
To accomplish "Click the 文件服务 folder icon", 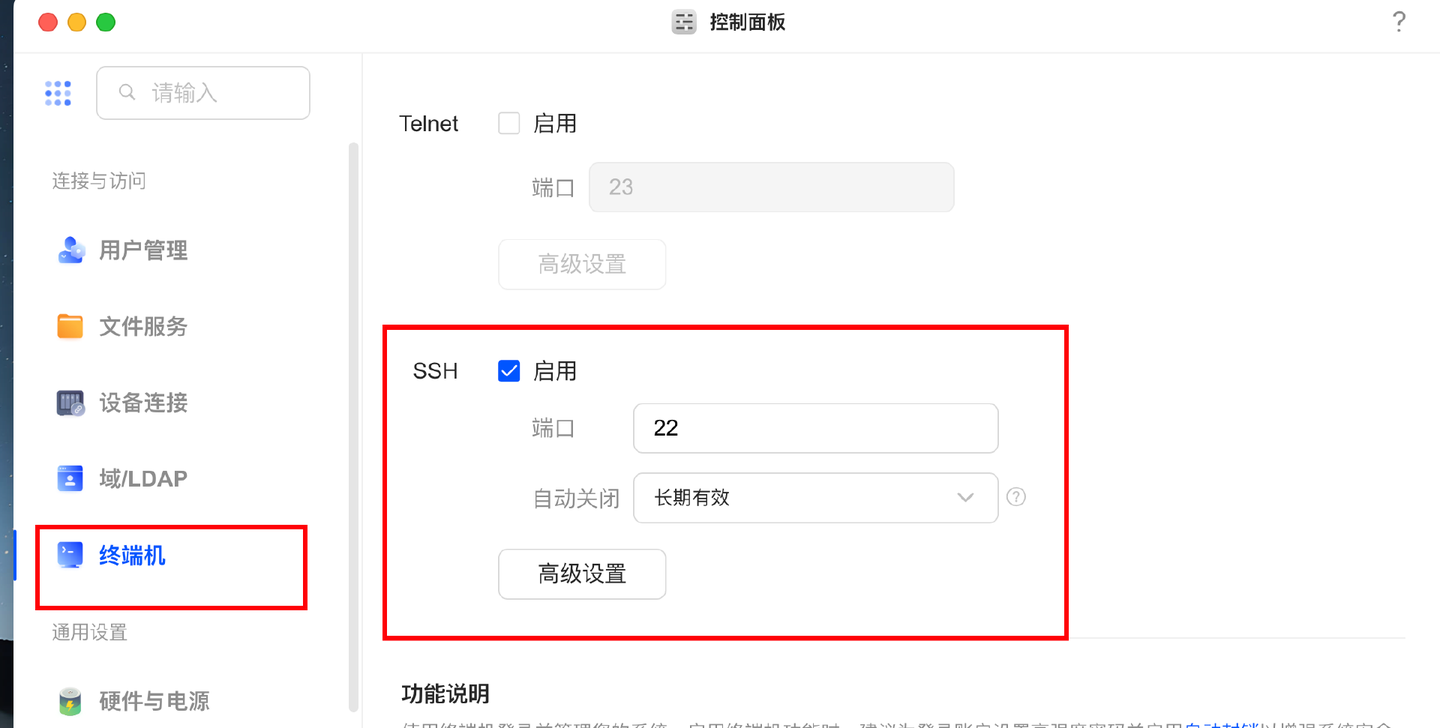I will 70,326.
